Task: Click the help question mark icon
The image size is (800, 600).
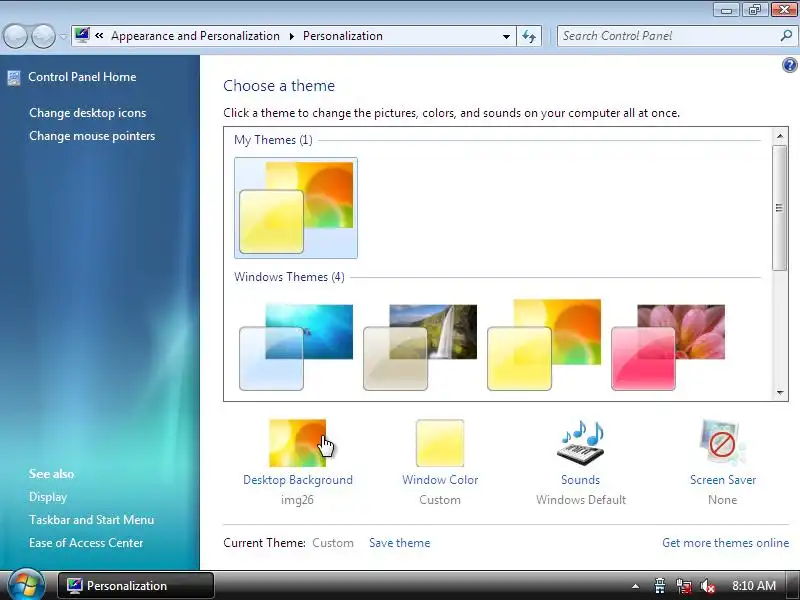Action: 789,65
